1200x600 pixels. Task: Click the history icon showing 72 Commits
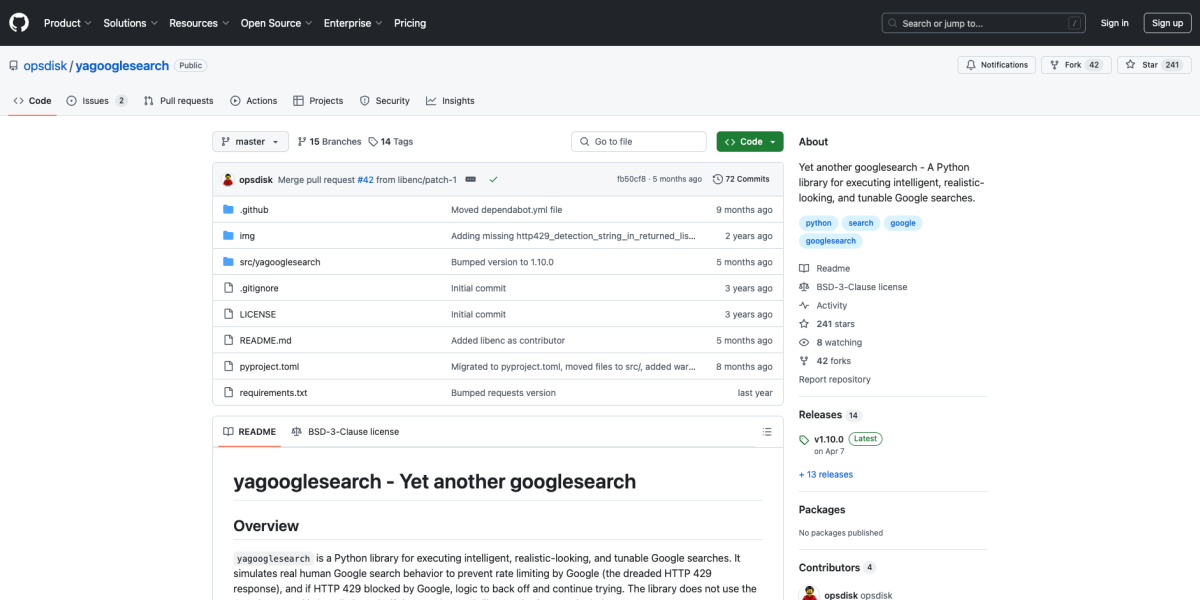coord(717,179)
